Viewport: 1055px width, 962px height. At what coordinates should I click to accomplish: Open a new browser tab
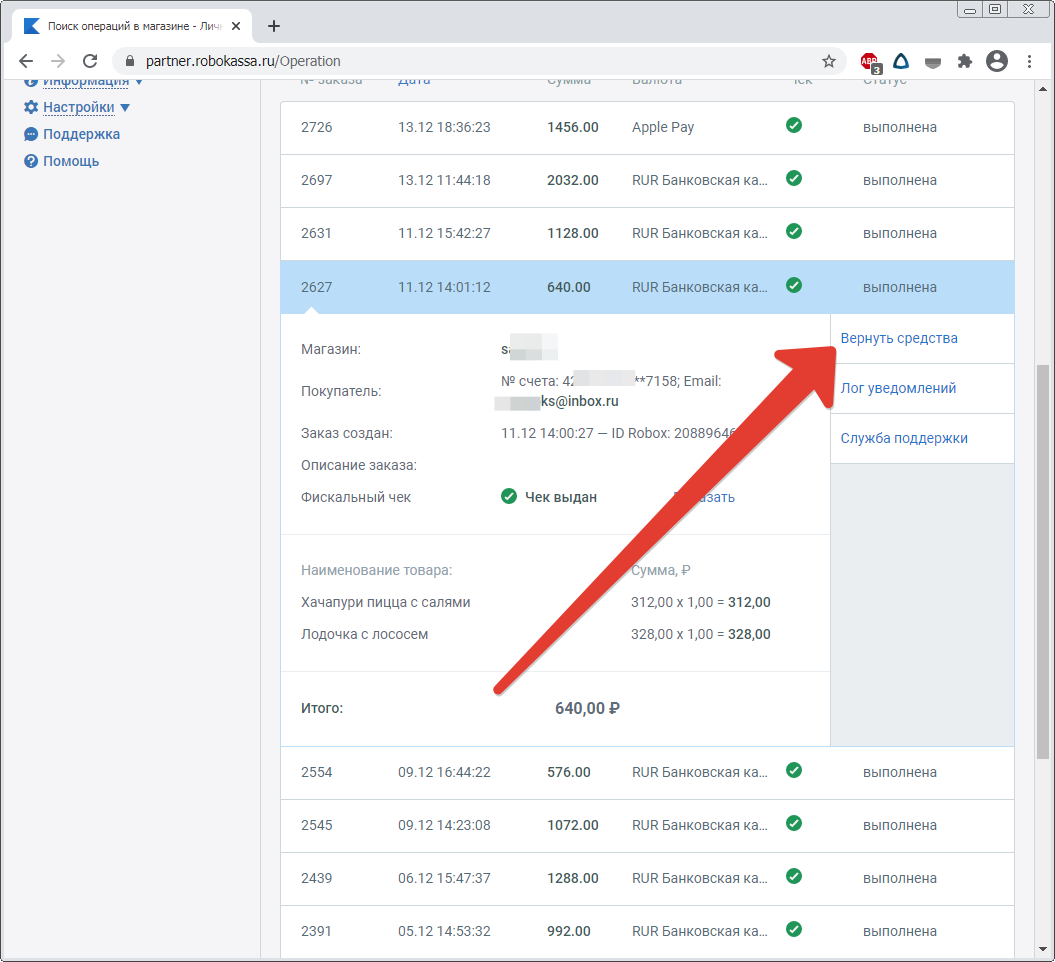[x=274, y=26]
